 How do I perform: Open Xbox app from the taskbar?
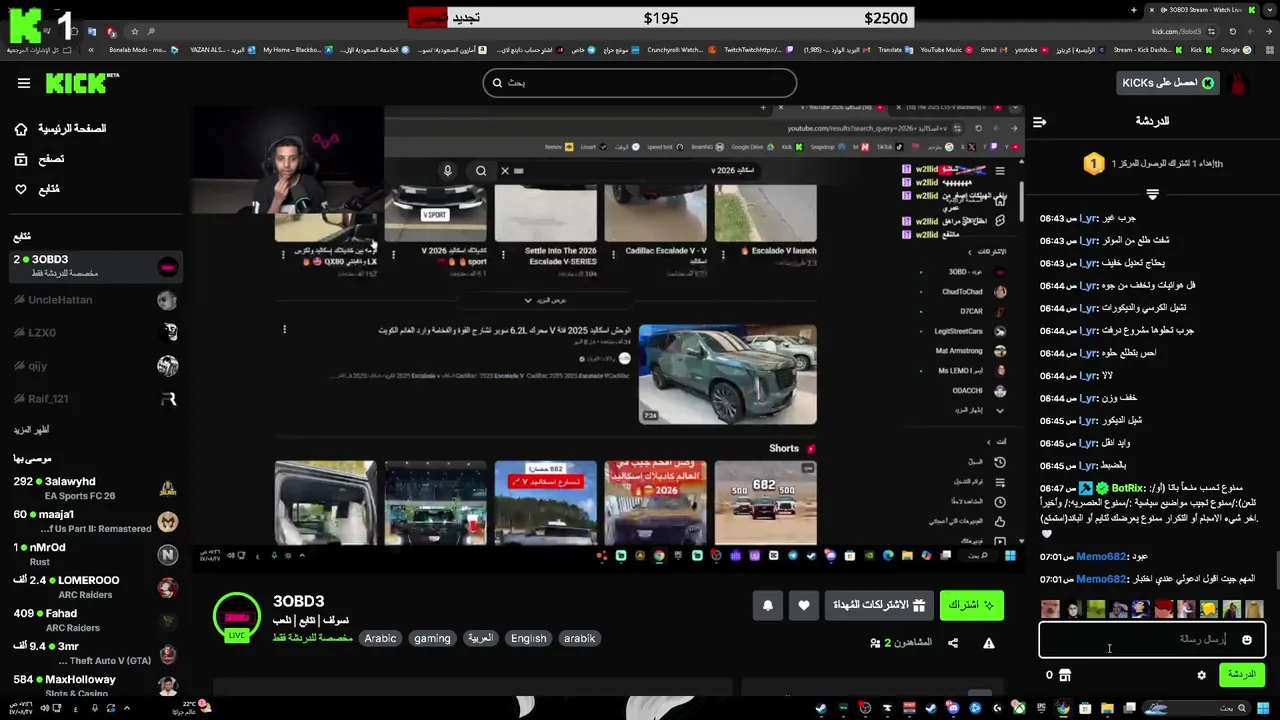(1020, 708)
